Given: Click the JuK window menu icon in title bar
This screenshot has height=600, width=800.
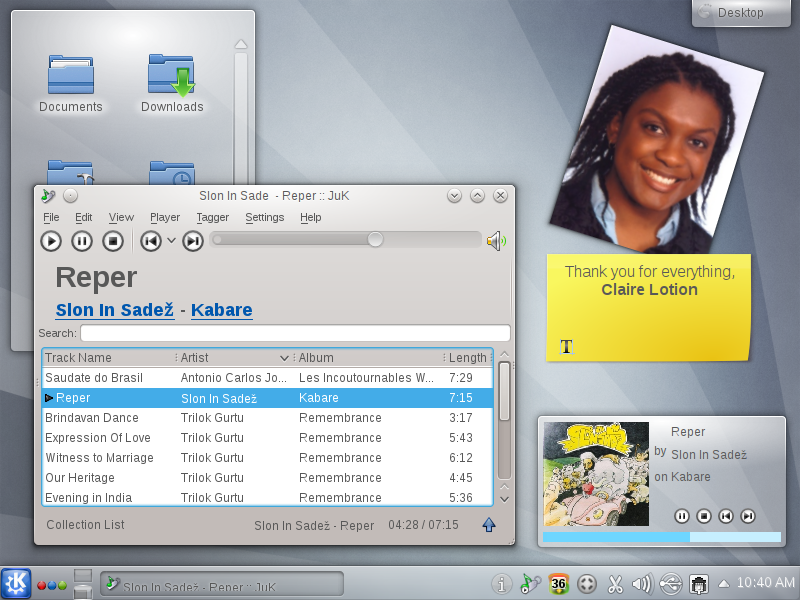Looking at the screenshot, I should click(x=48, y=195).
